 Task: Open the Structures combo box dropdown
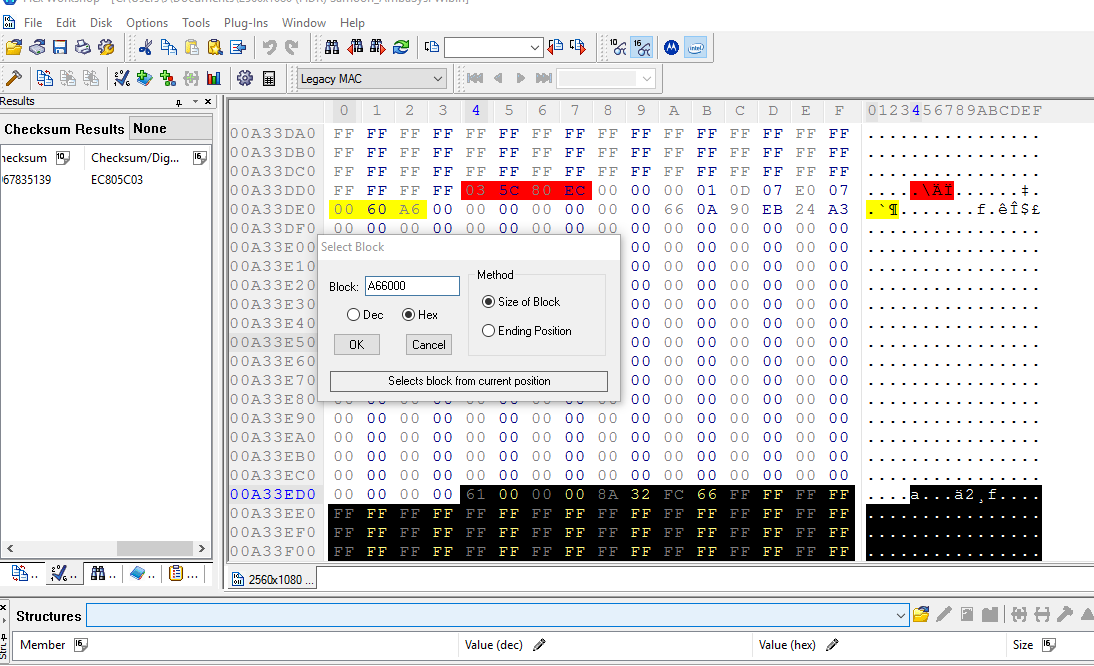click(900, 615)
